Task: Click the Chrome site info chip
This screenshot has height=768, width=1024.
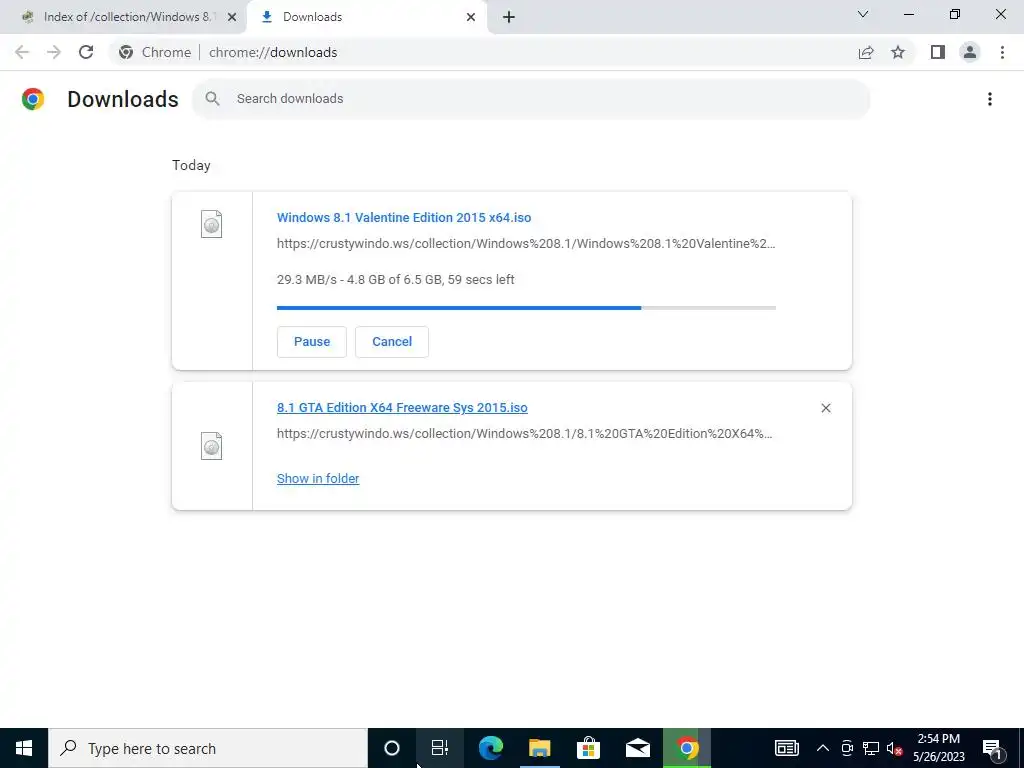Action: pos(155,52)
